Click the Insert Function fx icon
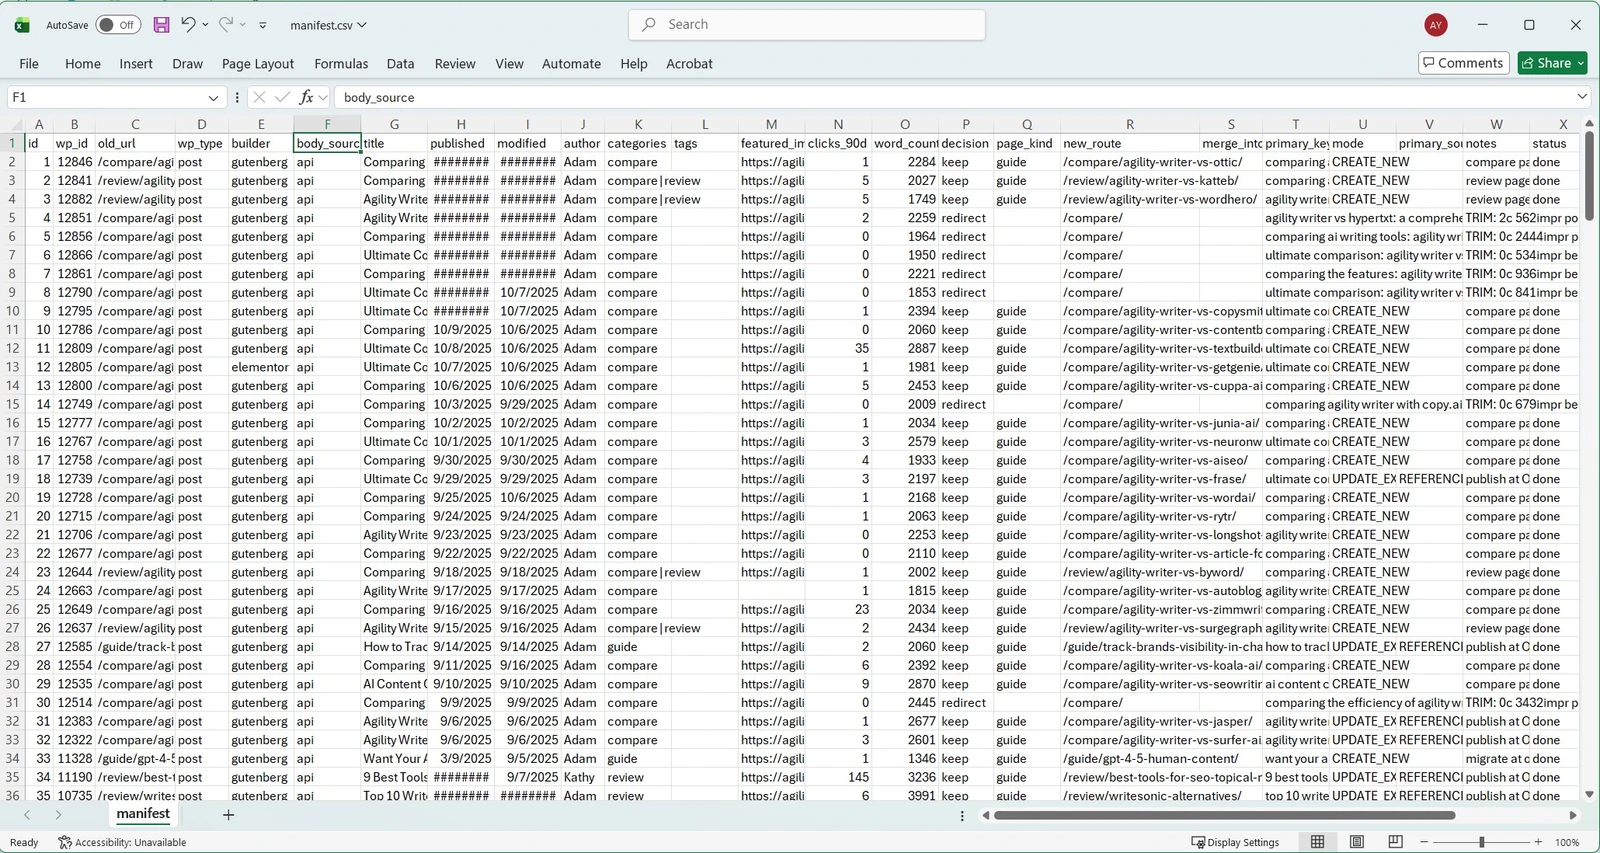 [x=307, y=97]
